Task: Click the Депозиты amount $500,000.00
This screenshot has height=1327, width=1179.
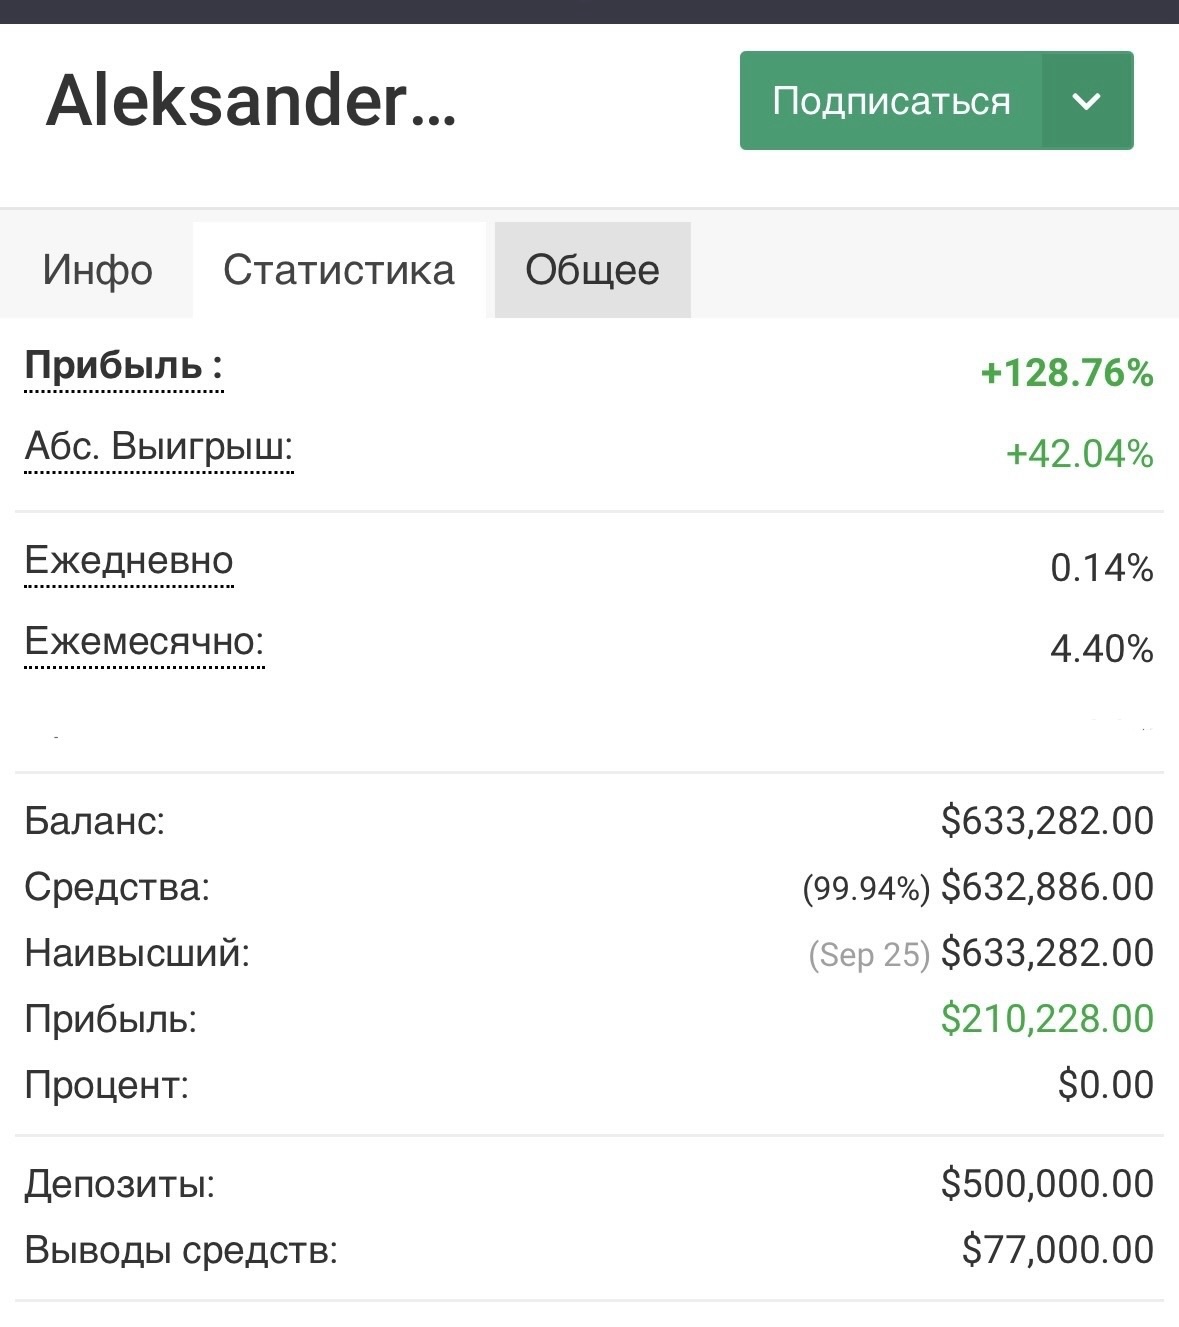Action: pyautogui.click(x=1047, y=1184)
